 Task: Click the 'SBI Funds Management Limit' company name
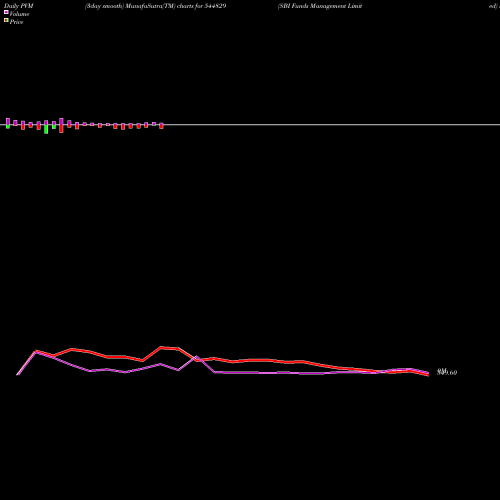[x=320, y=6]
